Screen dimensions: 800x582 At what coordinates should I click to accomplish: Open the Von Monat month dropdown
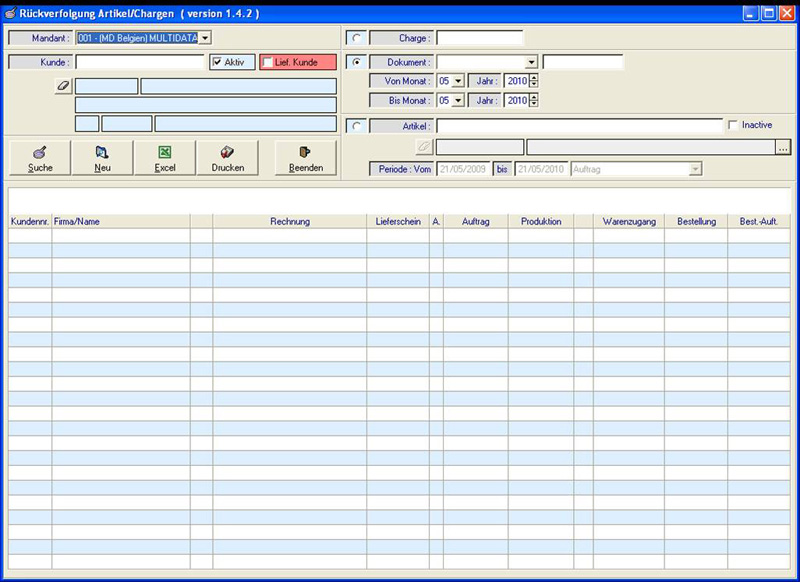tap(458, 81)
